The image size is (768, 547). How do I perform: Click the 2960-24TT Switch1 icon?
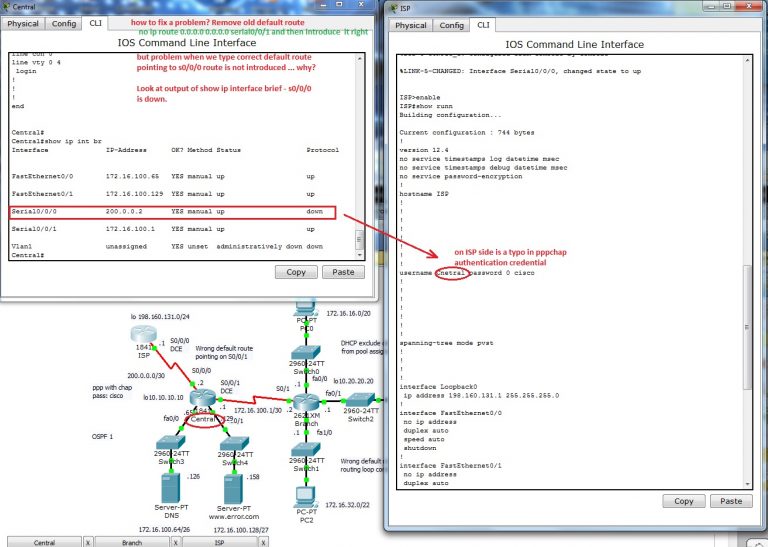[x=306, y=449]
